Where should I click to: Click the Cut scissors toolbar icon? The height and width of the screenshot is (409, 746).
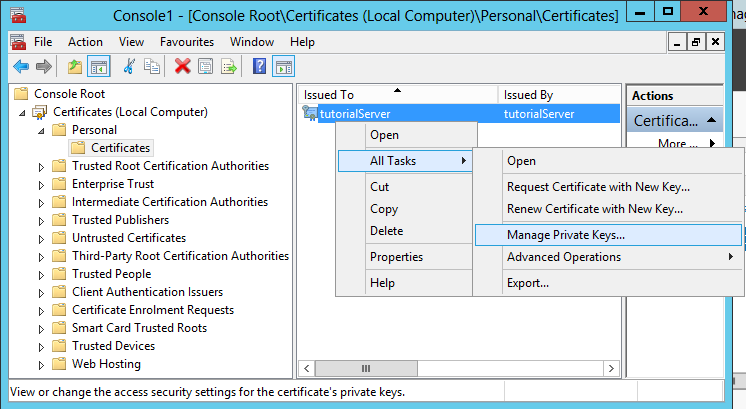(x=128, y=66)
